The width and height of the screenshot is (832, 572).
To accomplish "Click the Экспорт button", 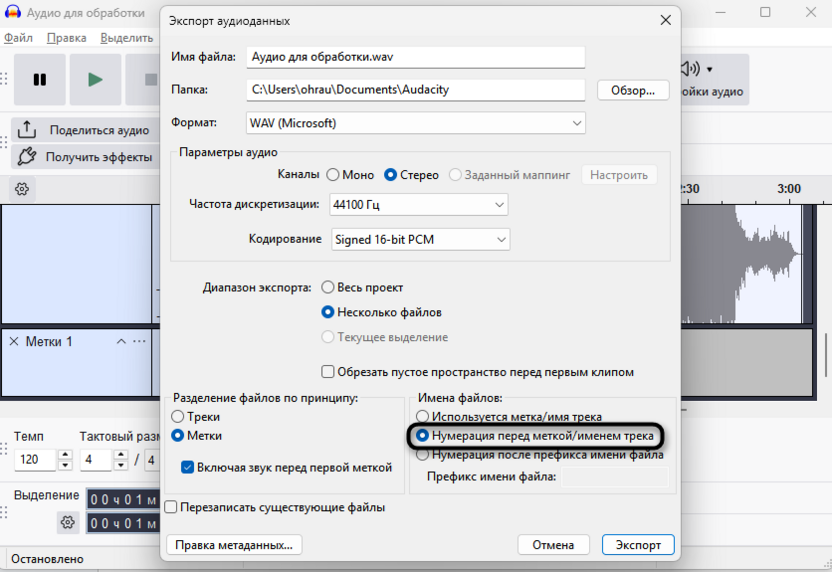I will [638, 545].
